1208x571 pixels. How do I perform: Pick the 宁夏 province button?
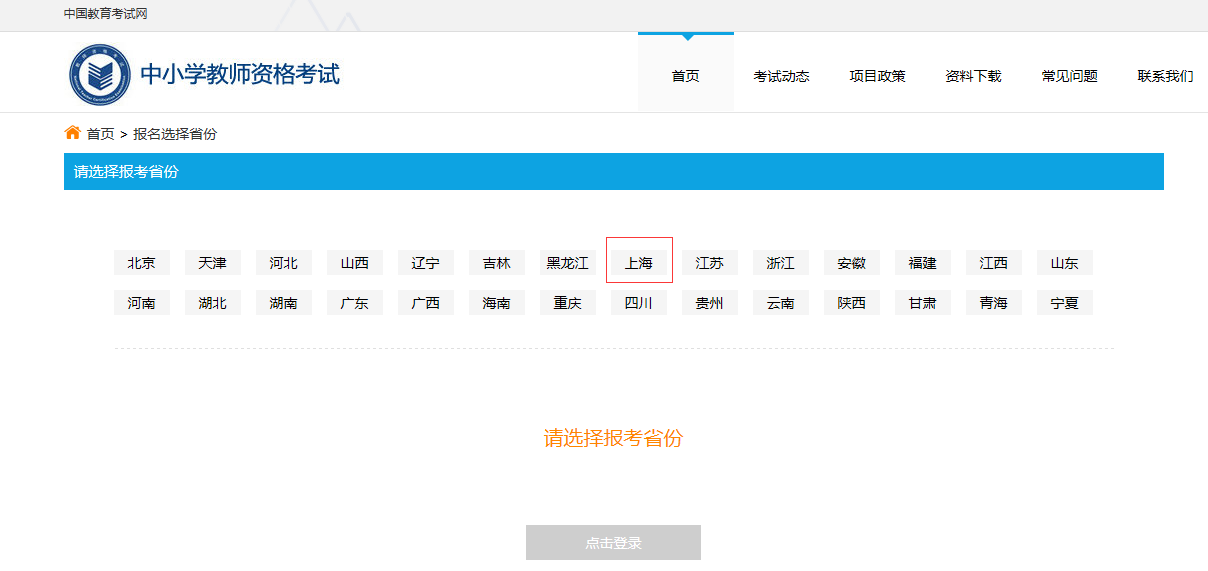point(1065,303)
